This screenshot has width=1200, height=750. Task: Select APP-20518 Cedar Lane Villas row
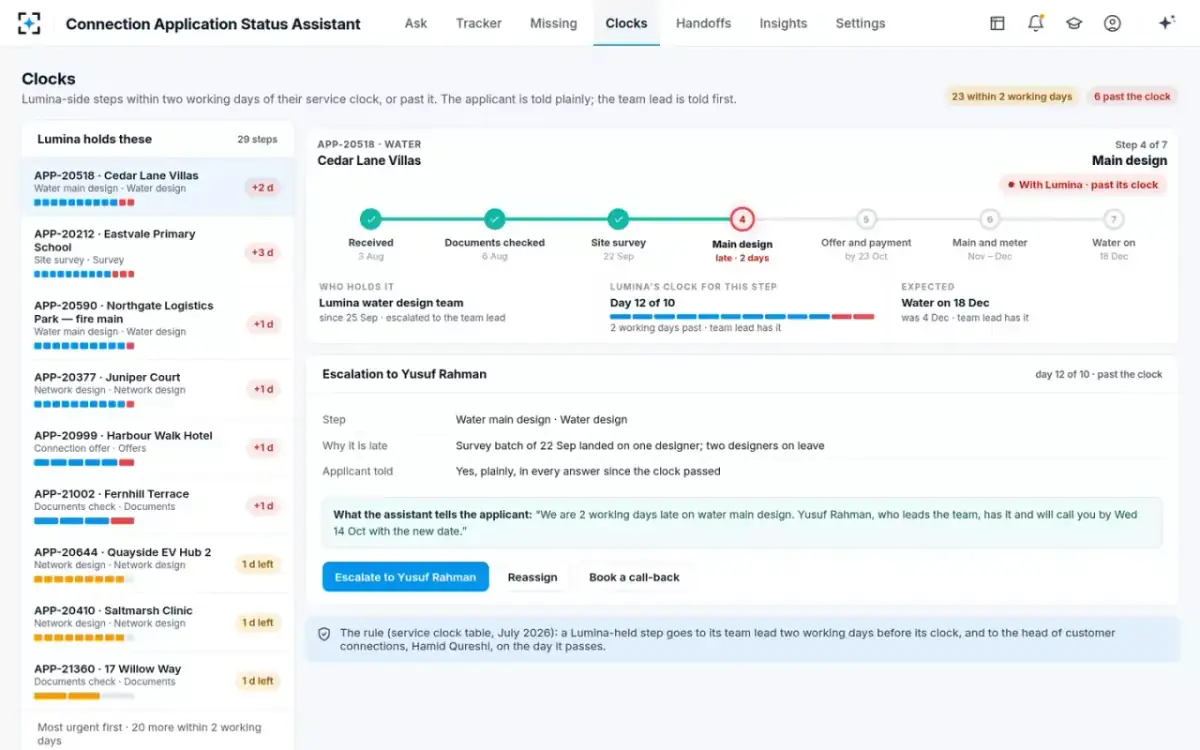(158, 187)
